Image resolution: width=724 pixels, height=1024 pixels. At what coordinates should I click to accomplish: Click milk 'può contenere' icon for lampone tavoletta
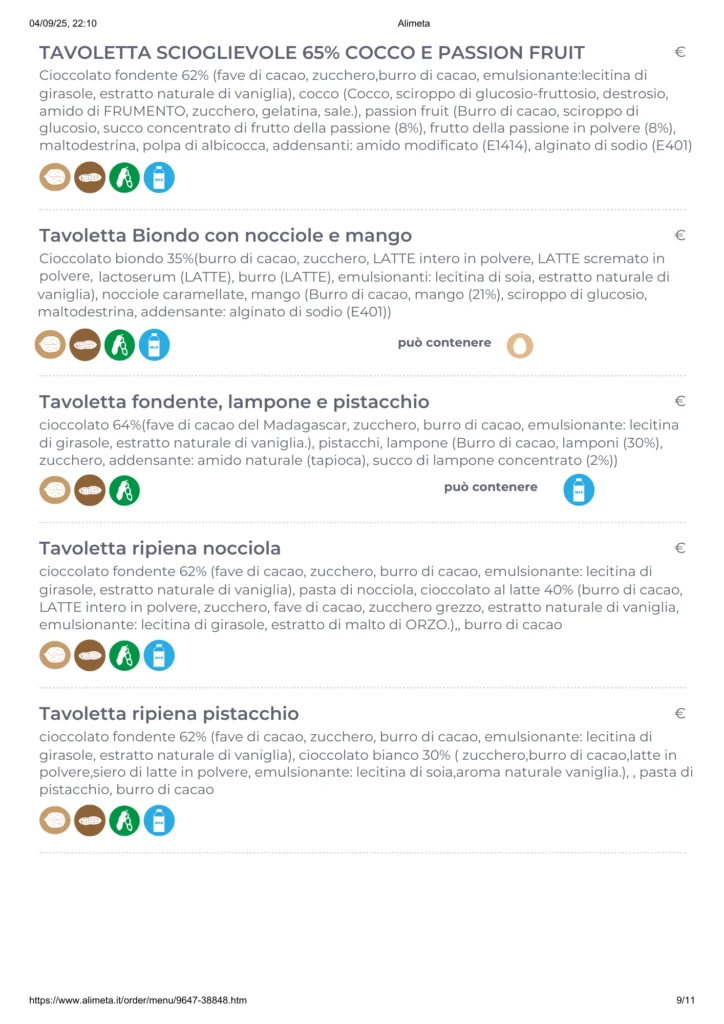pyautogui.click(x=579, y=490)
